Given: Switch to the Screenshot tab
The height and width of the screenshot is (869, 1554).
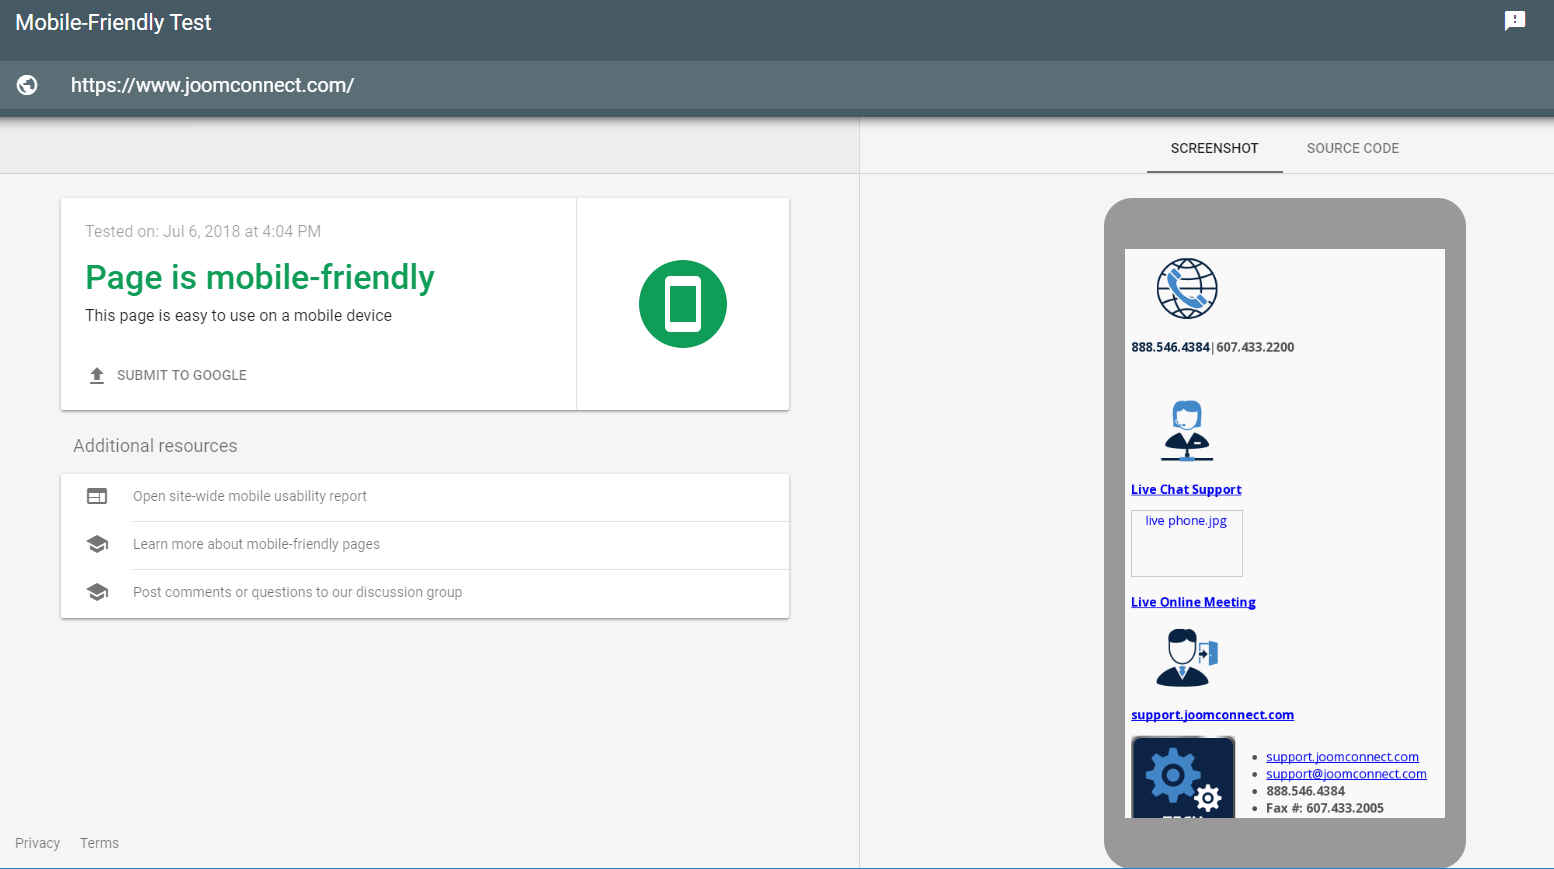Looking at the screenshot, I should (1215, 148).
